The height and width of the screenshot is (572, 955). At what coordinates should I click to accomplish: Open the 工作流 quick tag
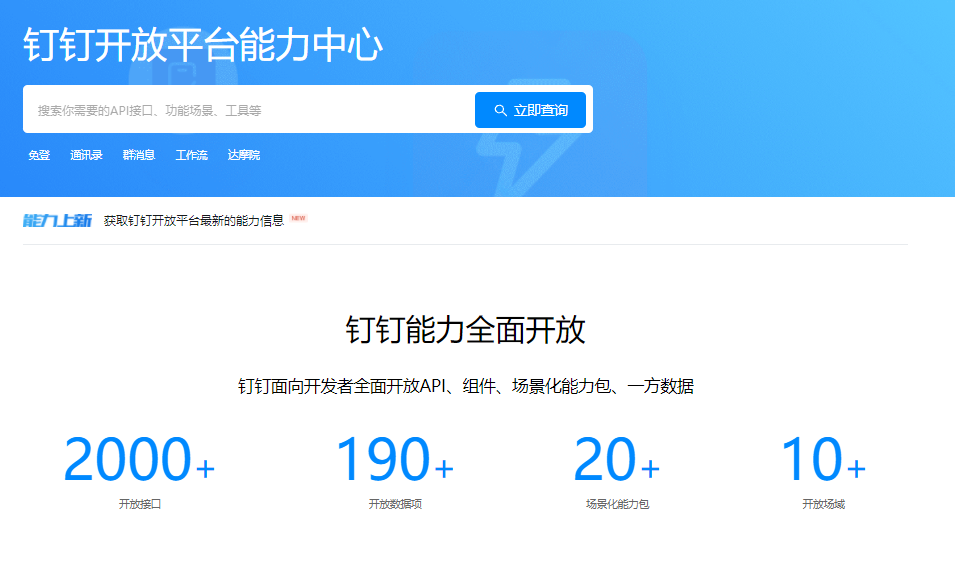[191, 155]
